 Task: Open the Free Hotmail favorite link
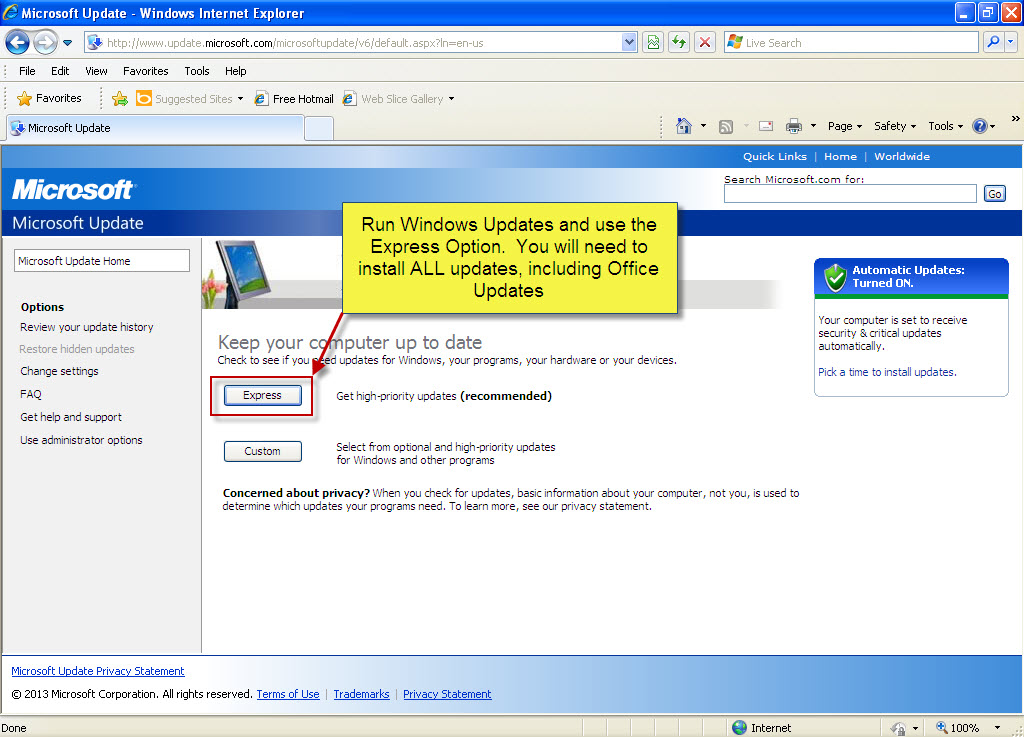(x=294, y=99)
